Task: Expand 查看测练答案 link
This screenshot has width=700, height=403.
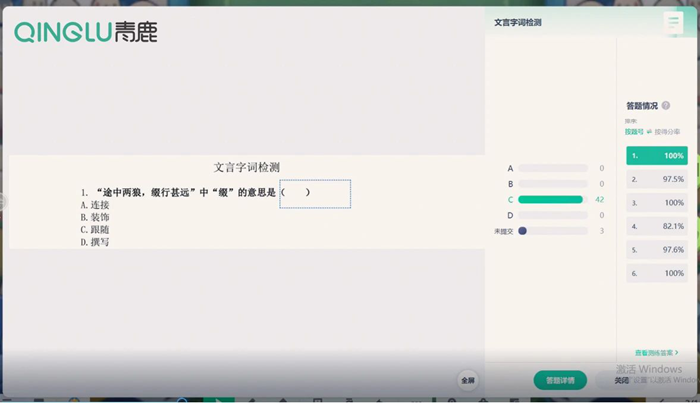Action: pyautogui.click(x=656, y=353)
